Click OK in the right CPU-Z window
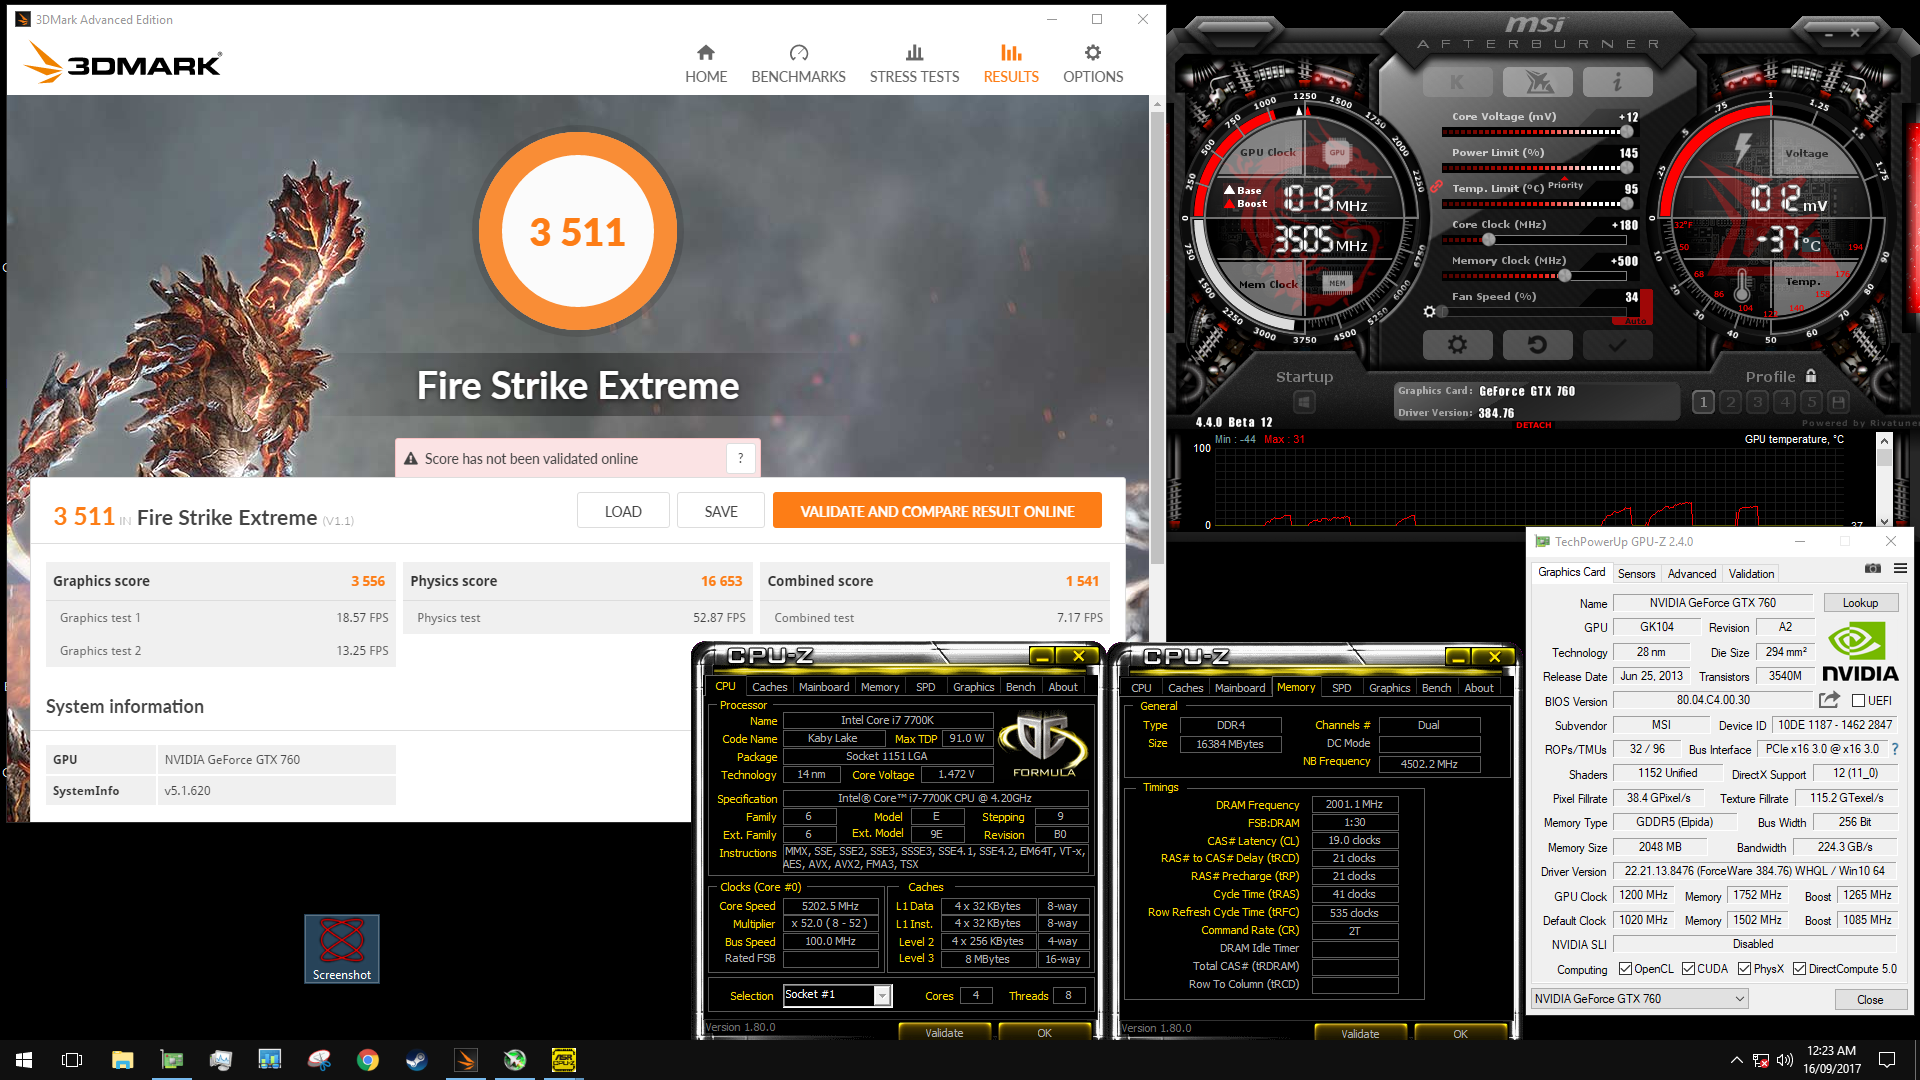Screen dimensions: 1920x1080 coord(1460,1034)
